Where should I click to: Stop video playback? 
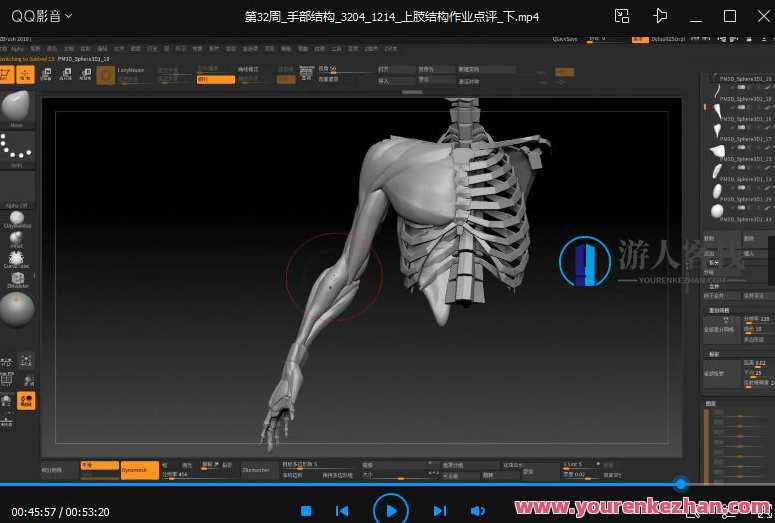click(x=306, y=511)
